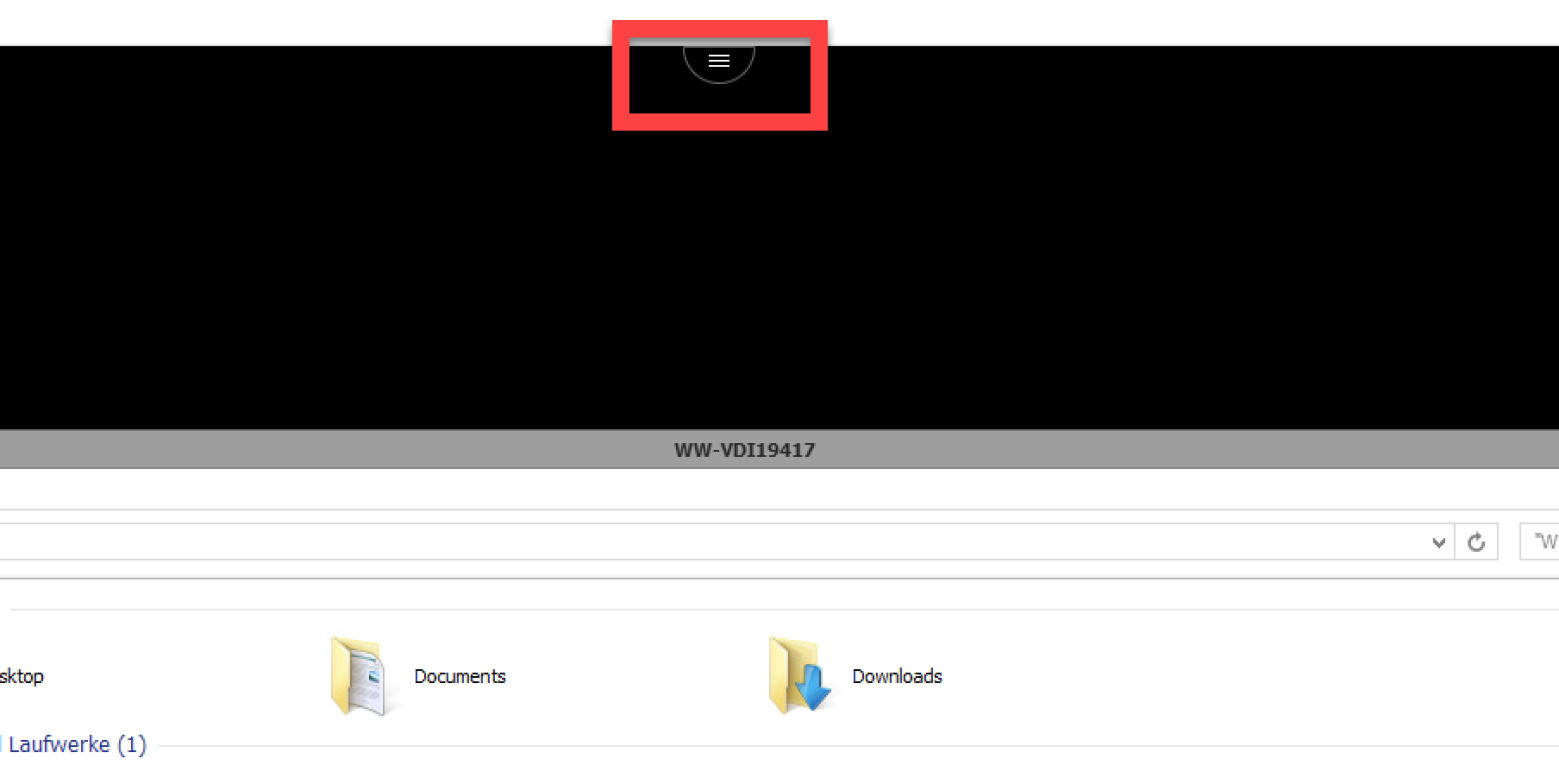This screenshot has height=777, width=1559.
Task: Open the Downloads folder icon
Action: 799,676
